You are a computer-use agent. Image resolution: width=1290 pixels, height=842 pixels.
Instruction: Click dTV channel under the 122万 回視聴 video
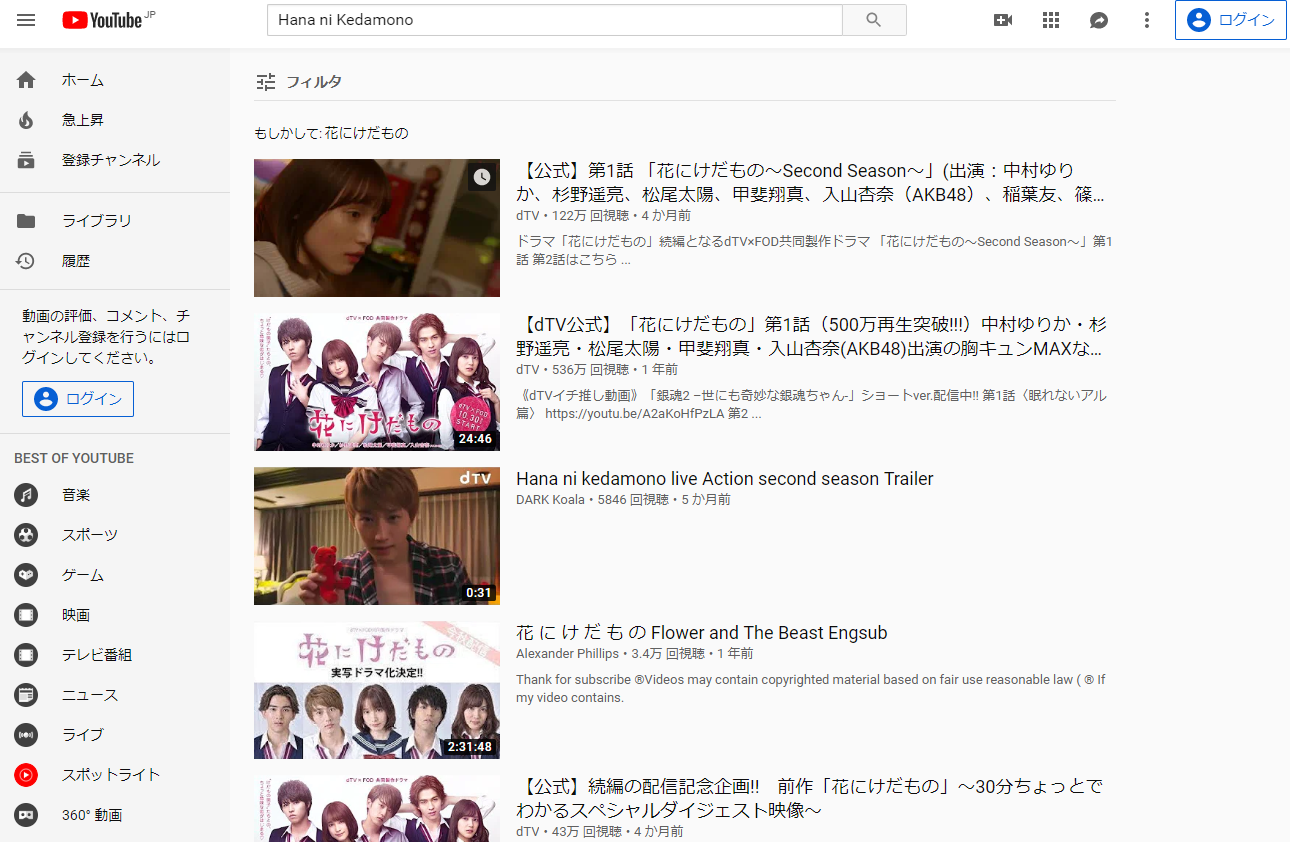[527, 215]
